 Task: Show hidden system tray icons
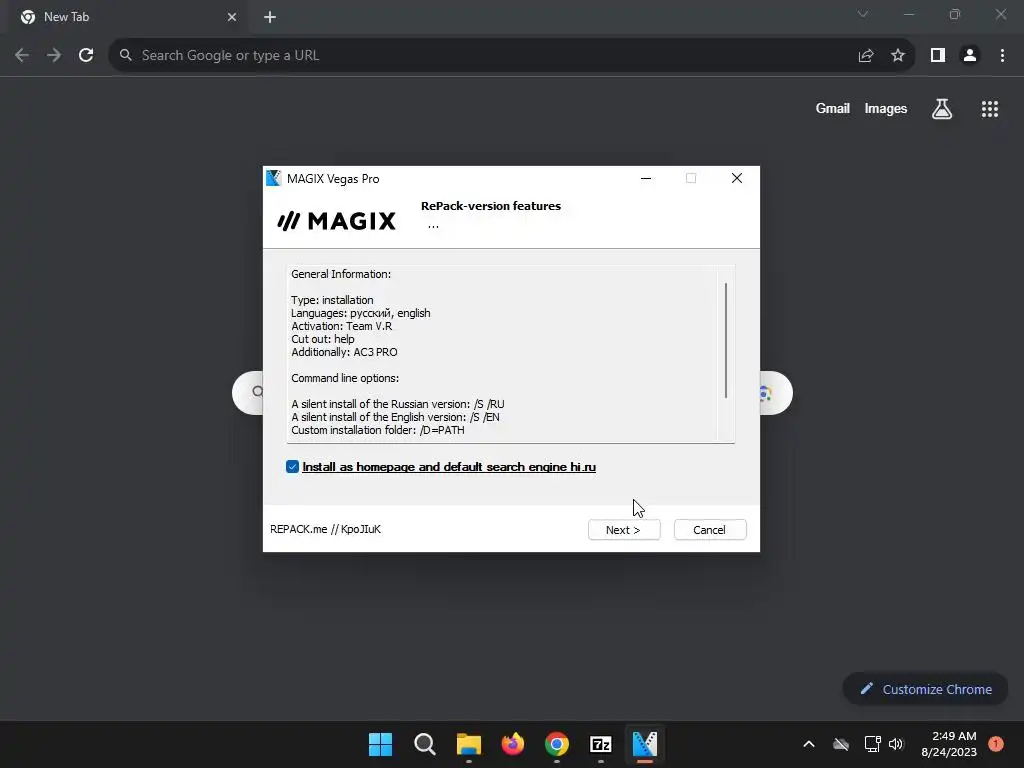pos(808,744)
